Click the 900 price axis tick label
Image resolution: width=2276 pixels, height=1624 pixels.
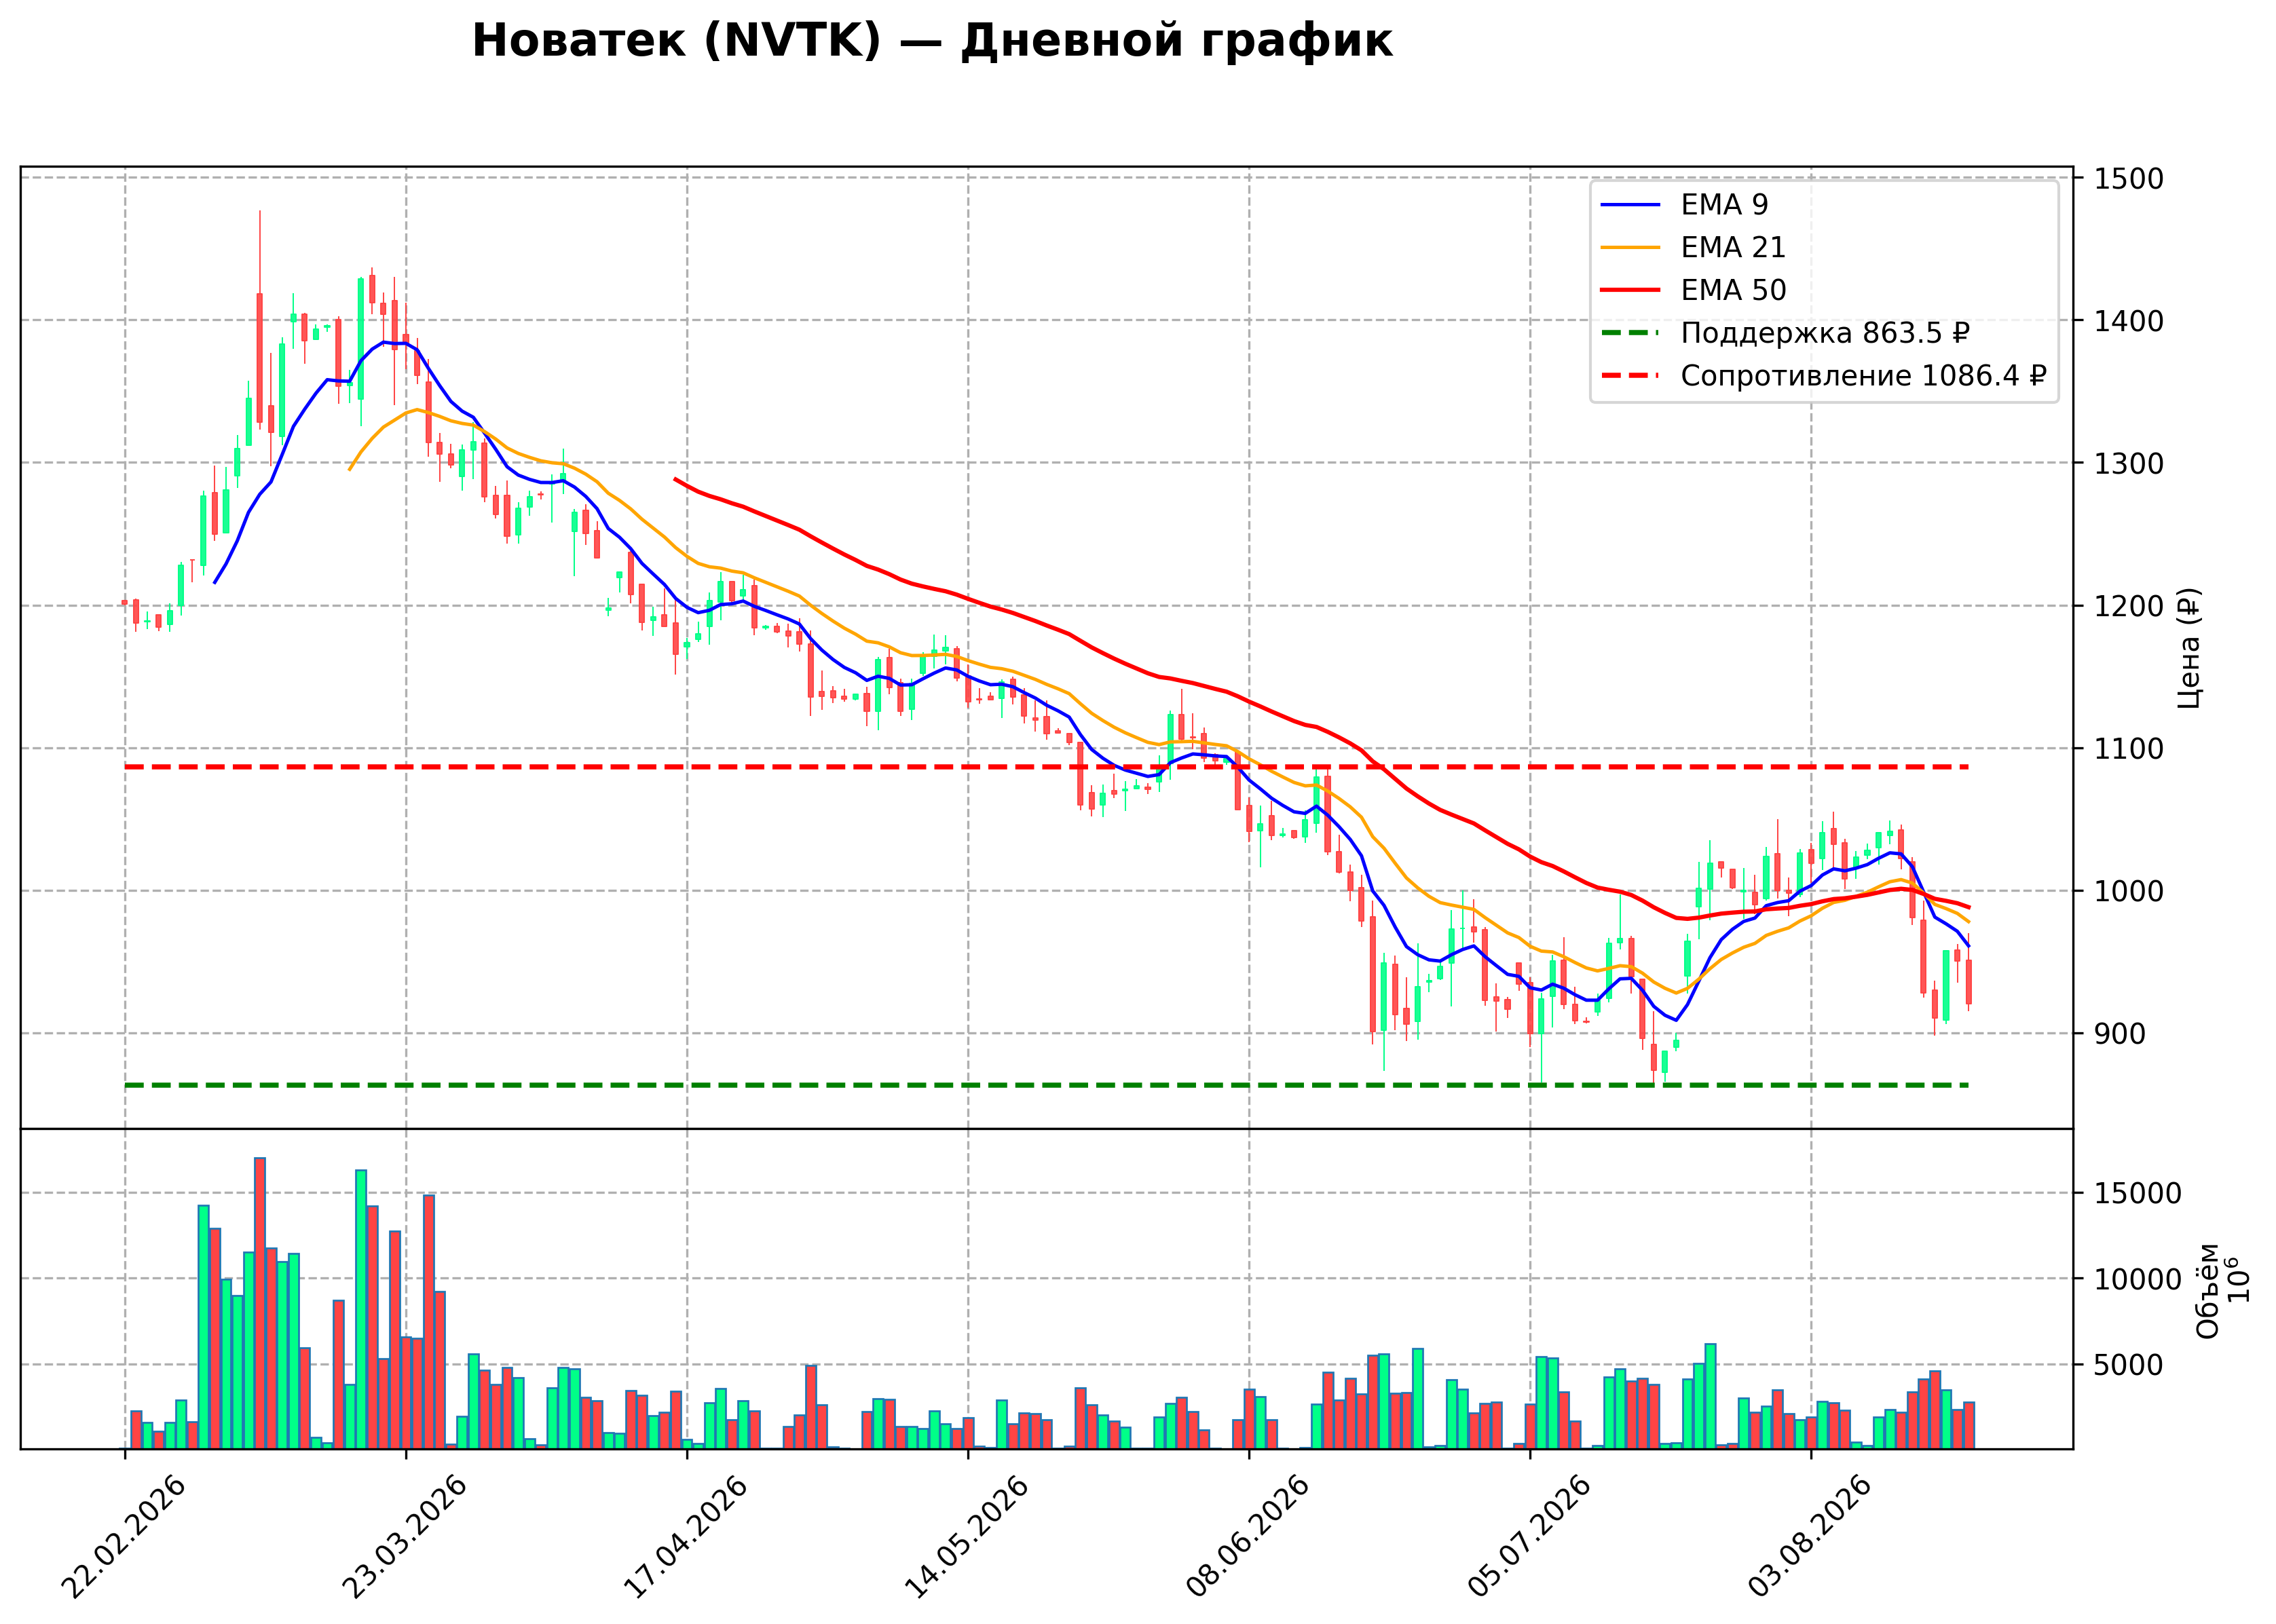[x=2119, y=1034]
